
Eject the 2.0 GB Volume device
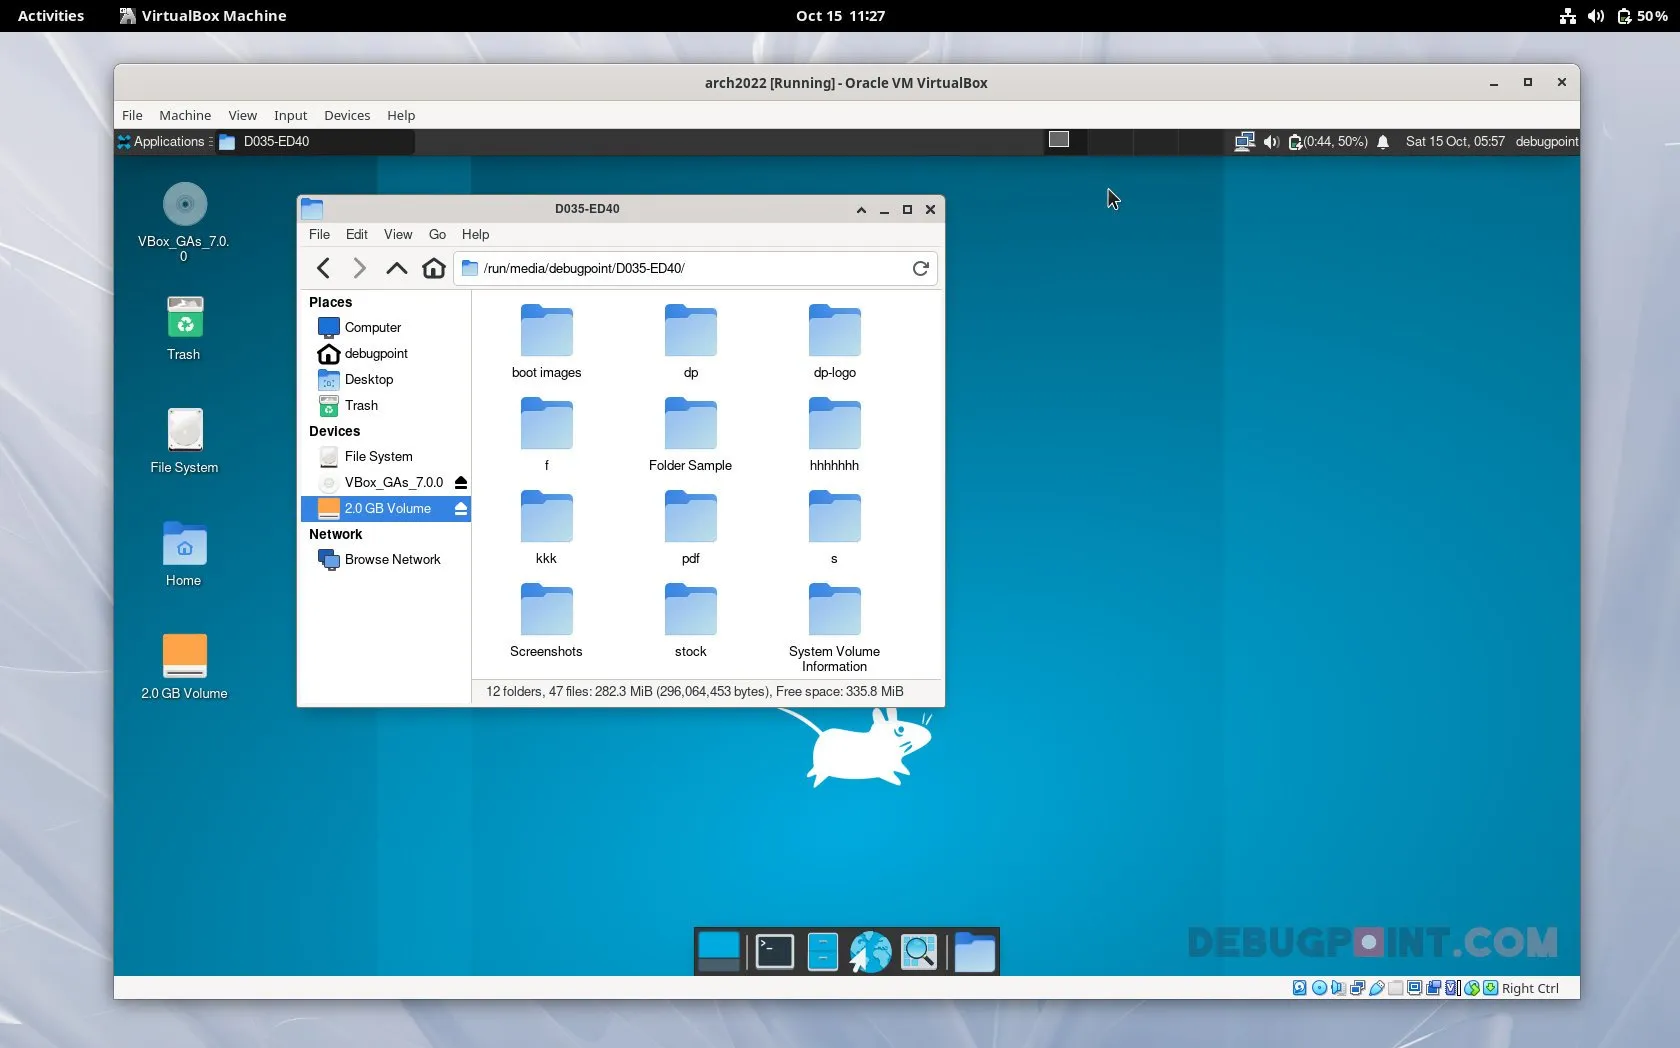pos(460,509)
